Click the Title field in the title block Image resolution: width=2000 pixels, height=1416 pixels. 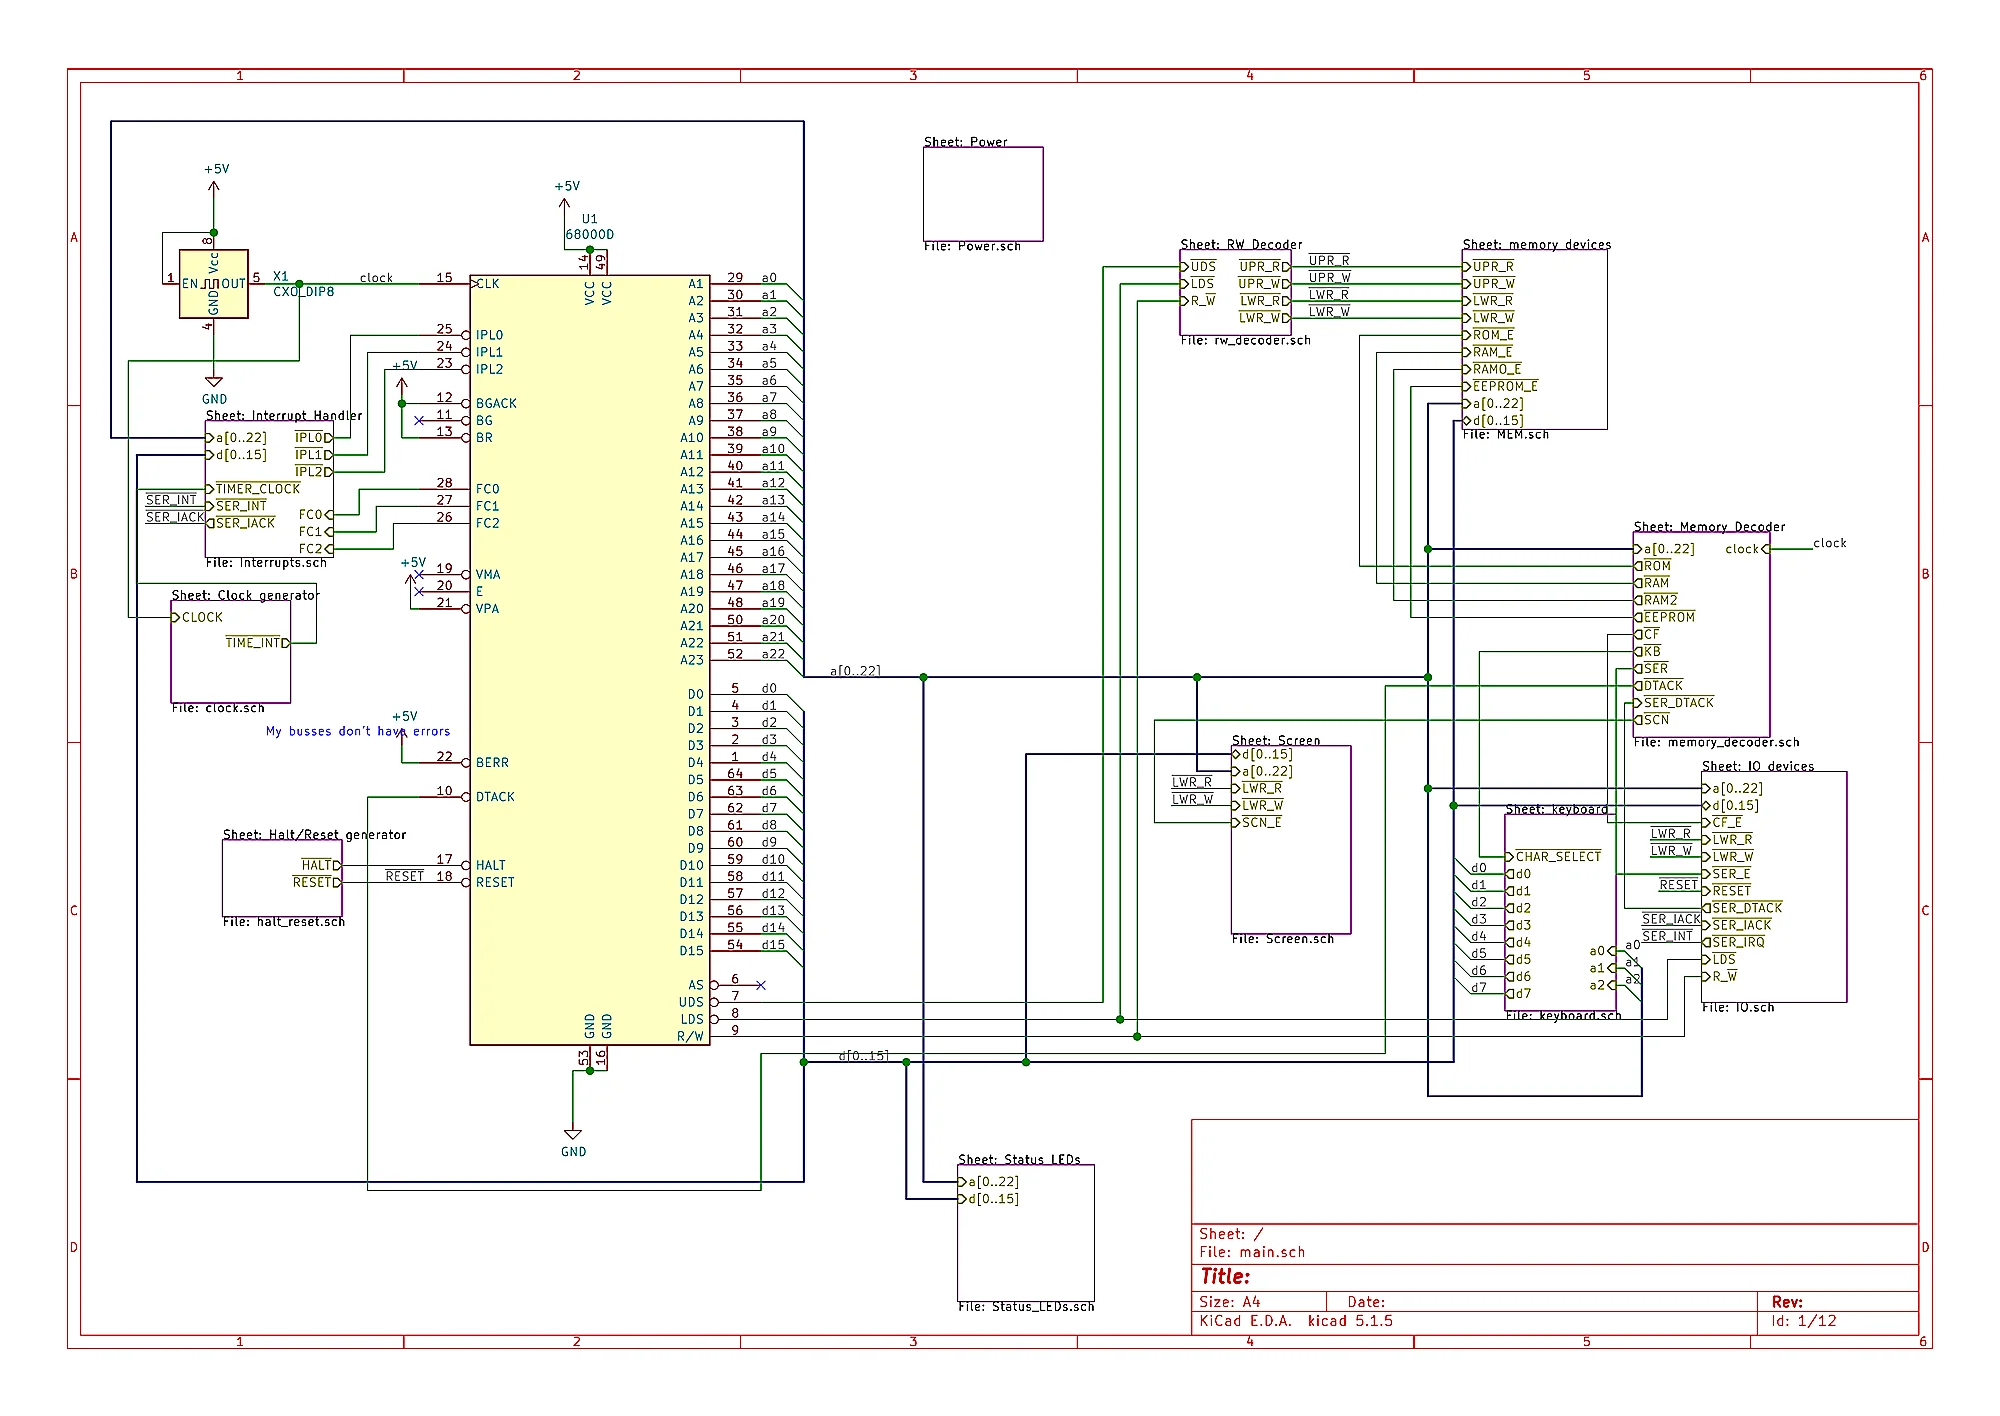[1226, 1277]
